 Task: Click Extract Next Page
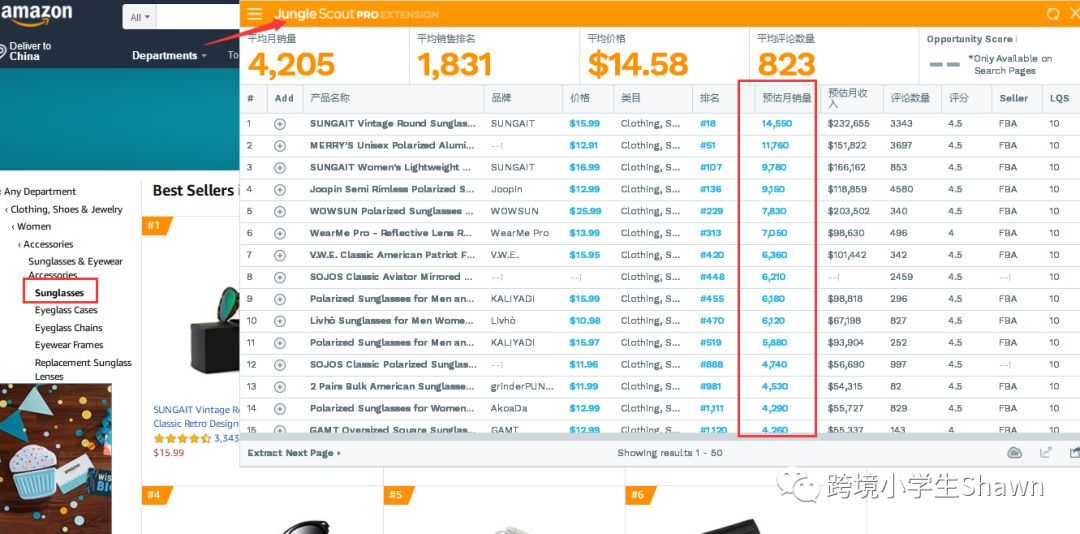[293, 453]
